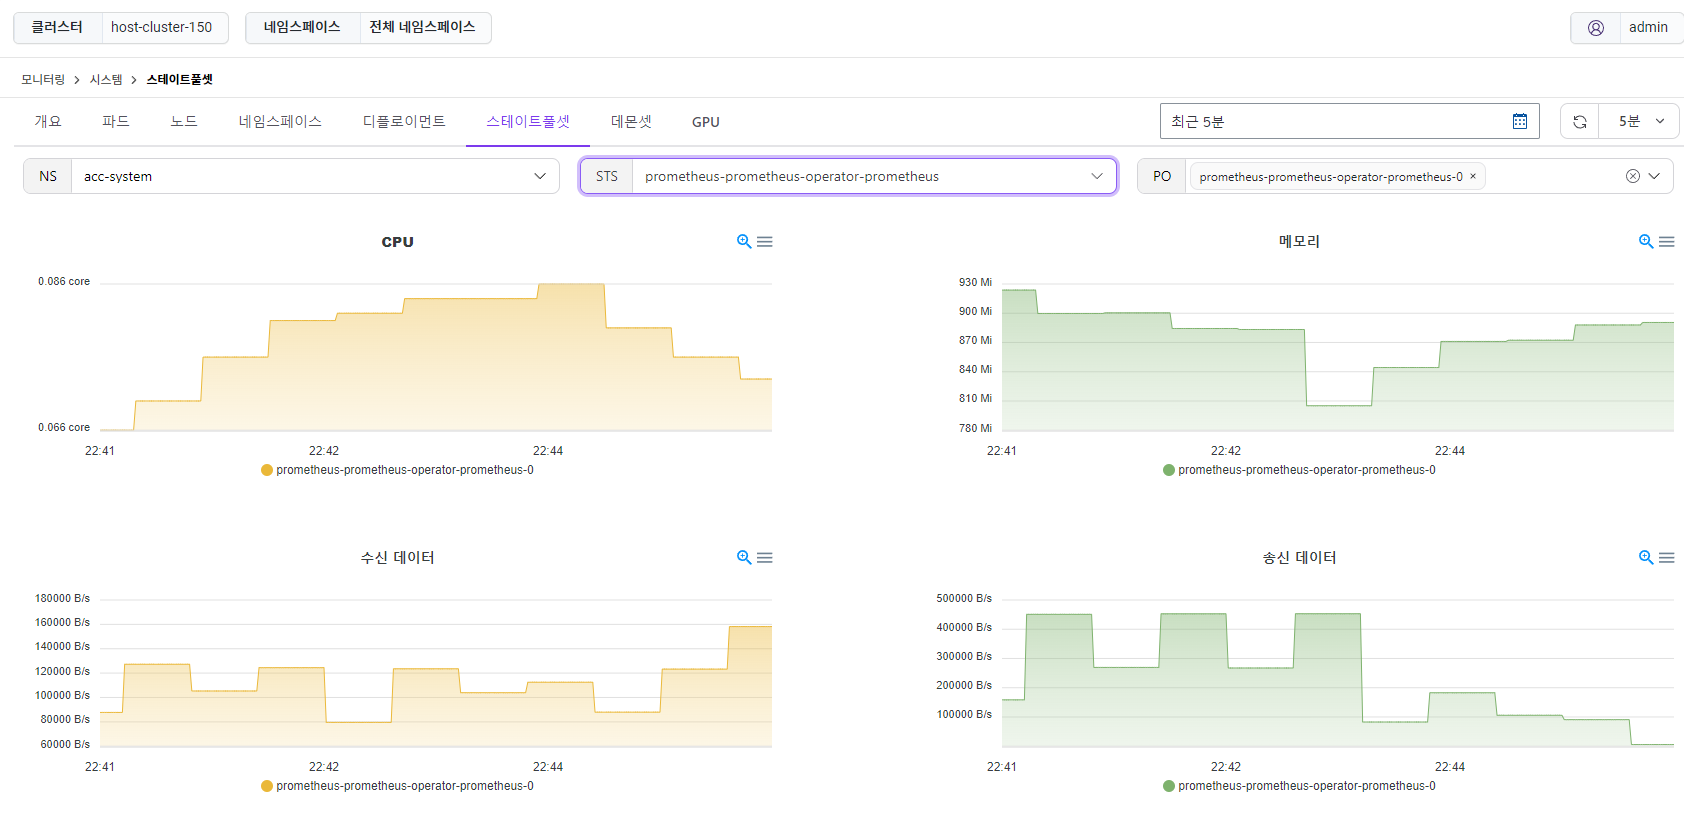Switch to the 개요 tab

[48, 121]
